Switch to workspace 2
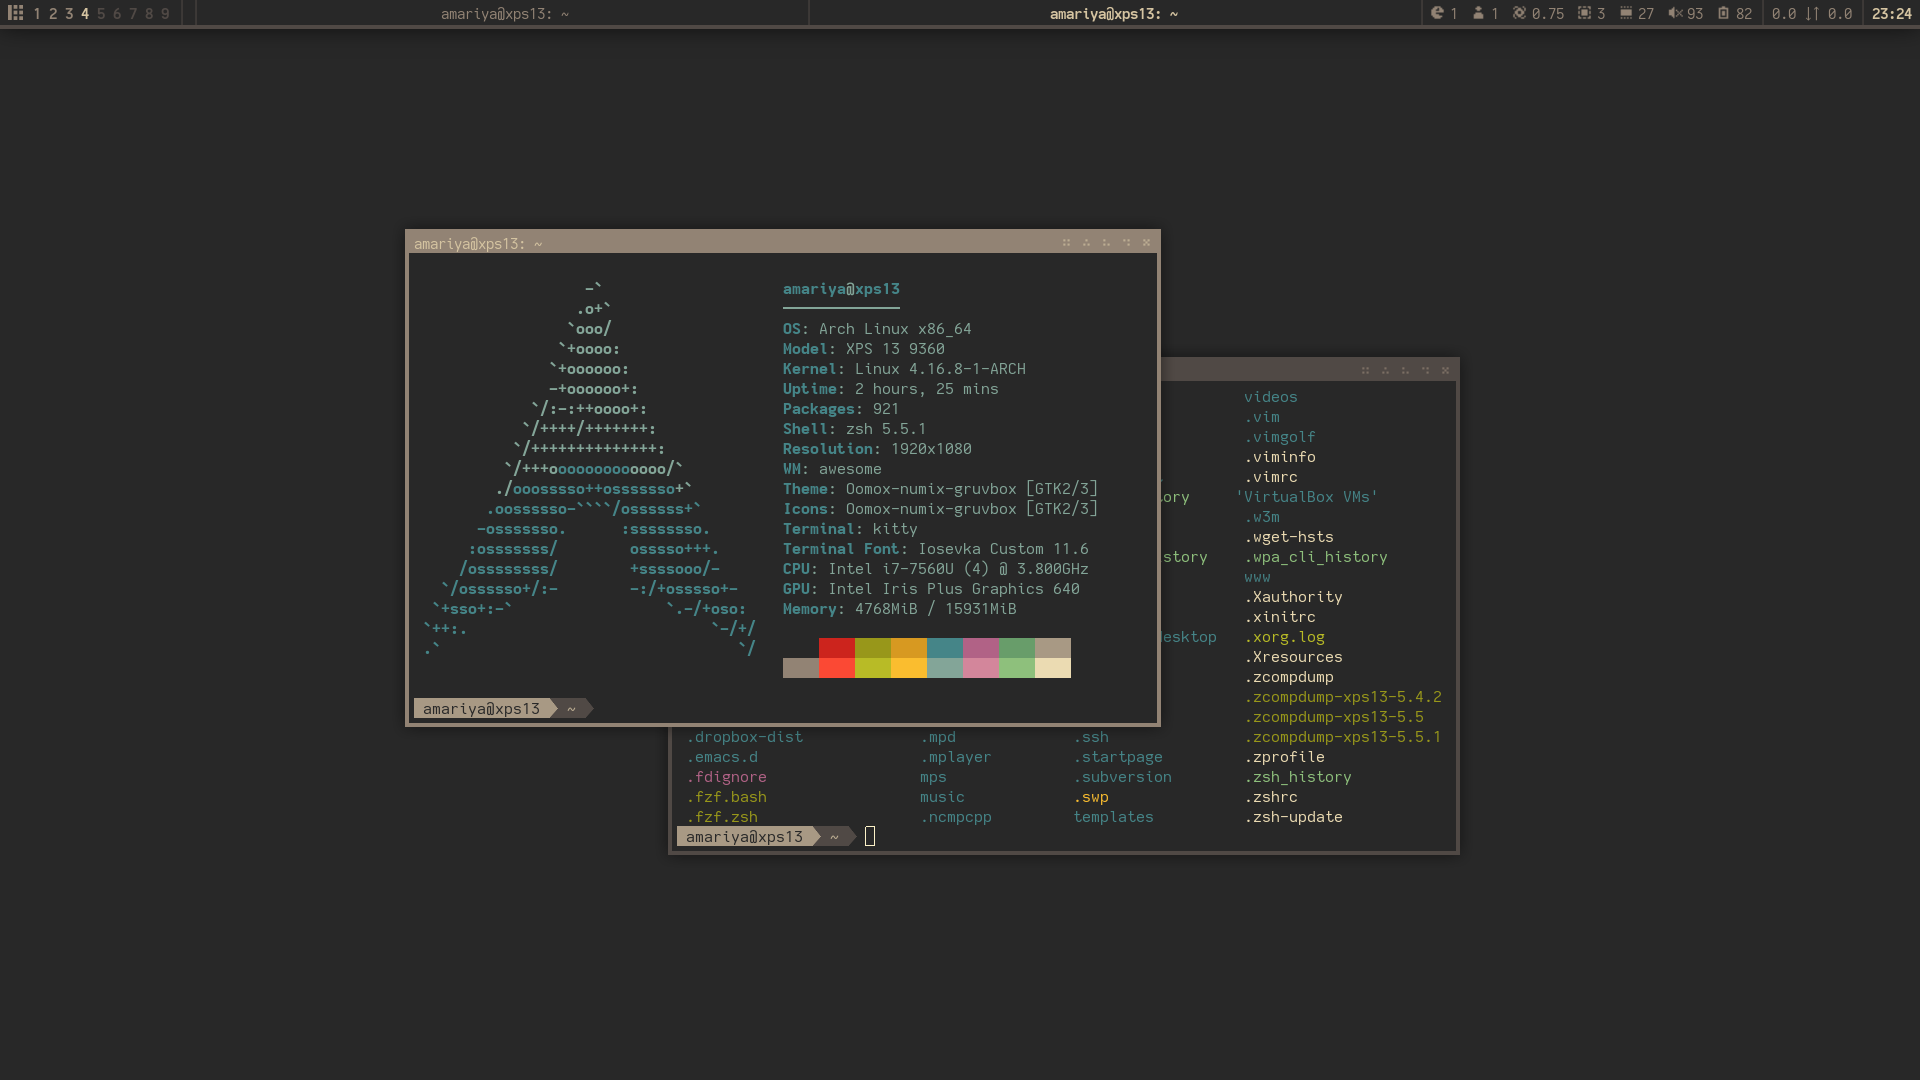The height and width of the screenshot is (1080, 1920). pyautogui.click(x=53, y=13)
